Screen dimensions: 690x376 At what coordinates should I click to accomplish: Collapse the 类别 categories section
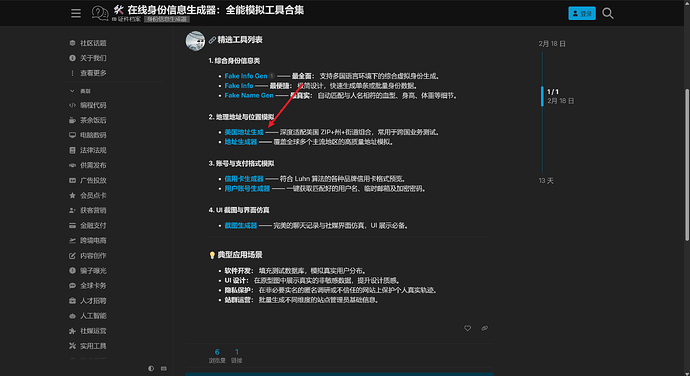coord(80,91)
